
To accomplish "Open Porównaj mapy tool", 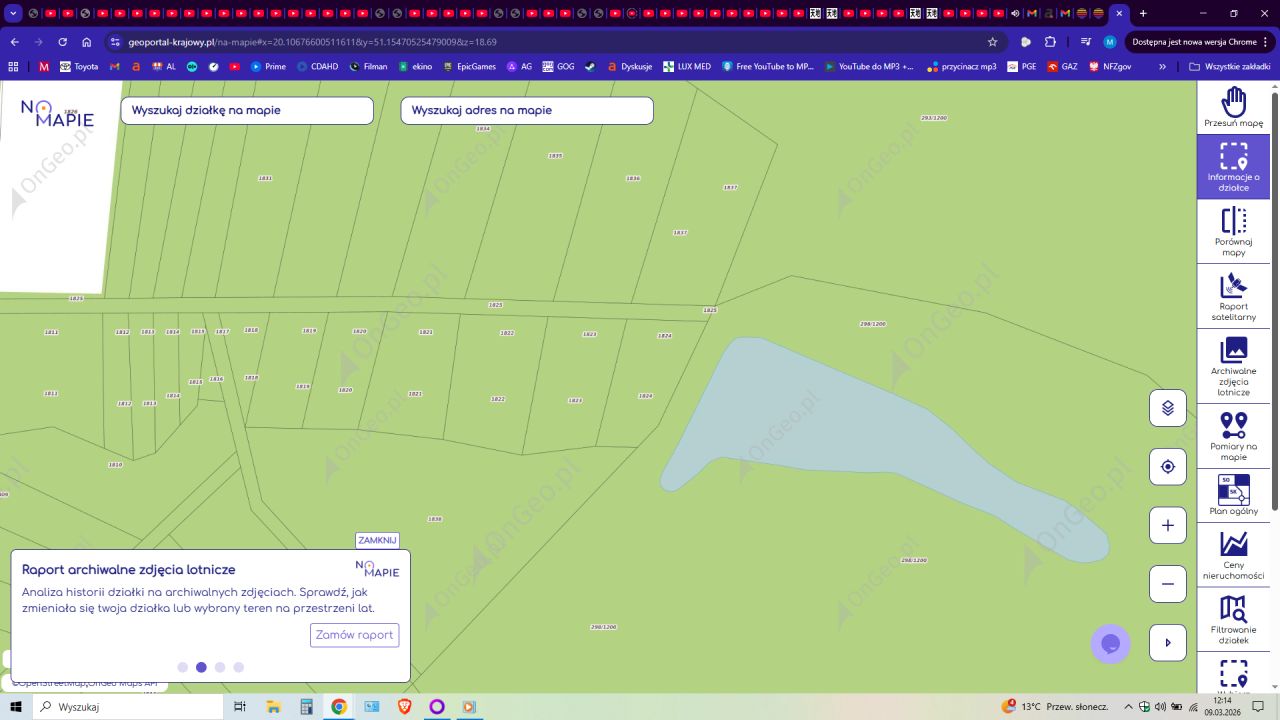I will [x=1233, y=231].
